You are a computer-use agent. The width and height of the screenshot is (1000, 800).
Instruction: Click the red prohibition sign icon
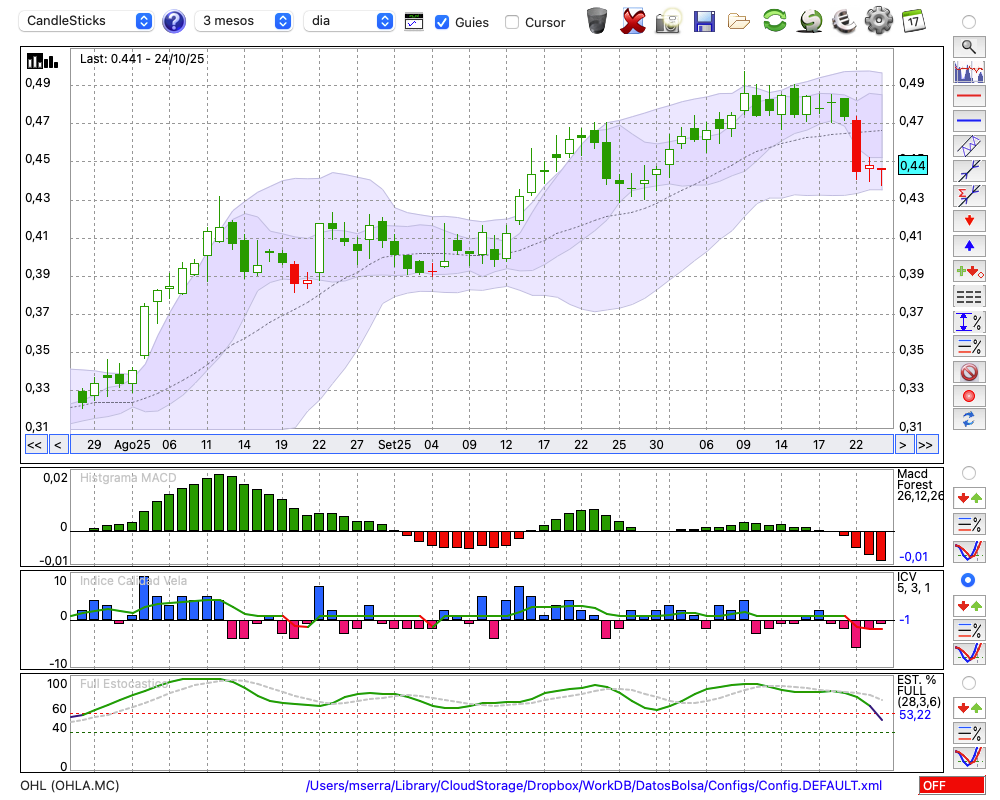pos(969,371)
